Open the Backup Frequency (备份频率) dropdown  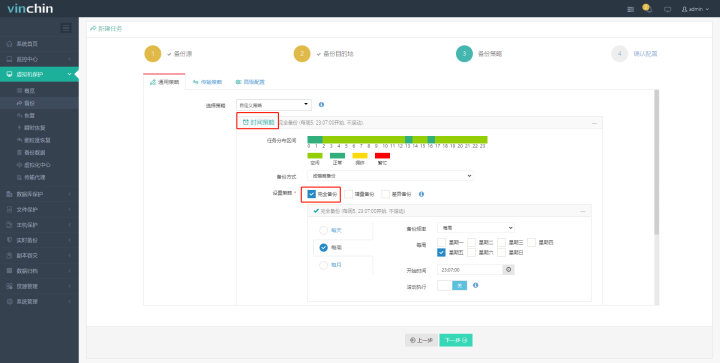click(476, 228)
